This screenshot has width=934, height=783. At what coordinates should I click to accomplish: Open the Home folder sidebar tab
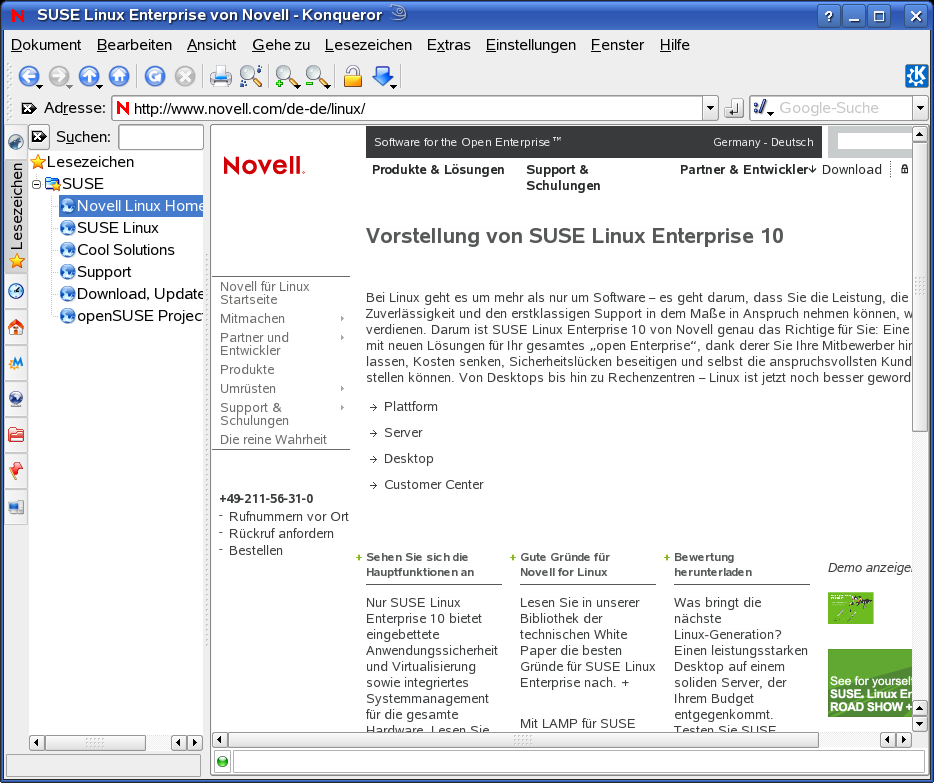pyautogui.click(x=16, y=327)
